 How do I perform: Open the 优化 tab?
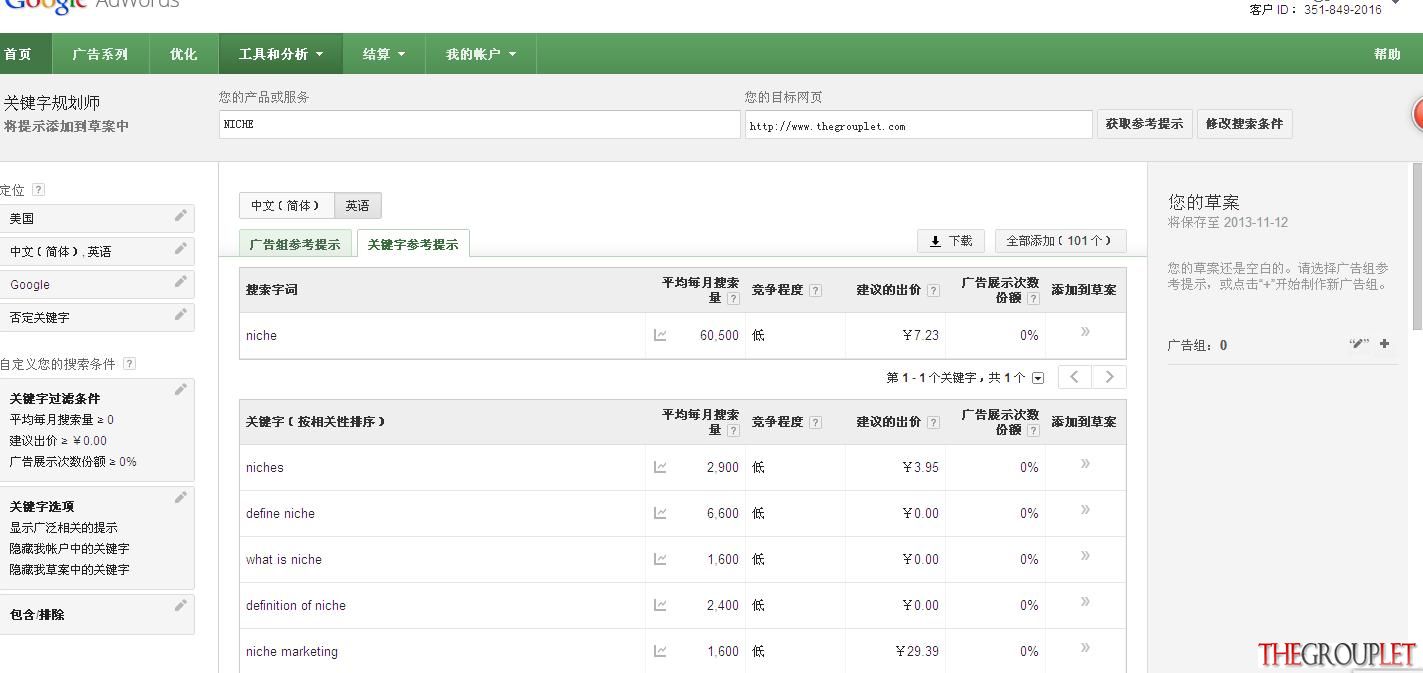point(184,54)
